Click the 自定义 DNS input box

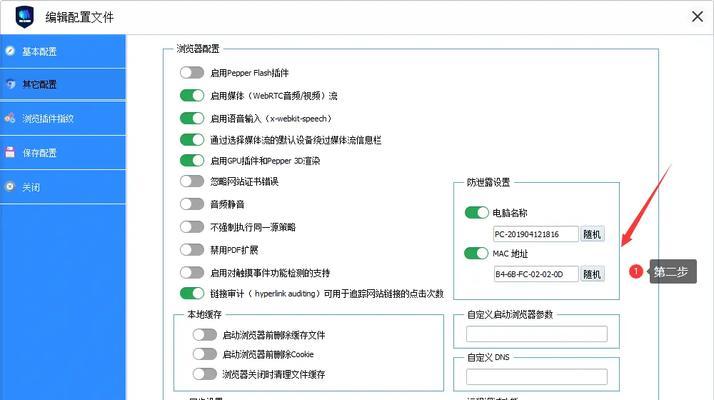(x=536, y=377)
